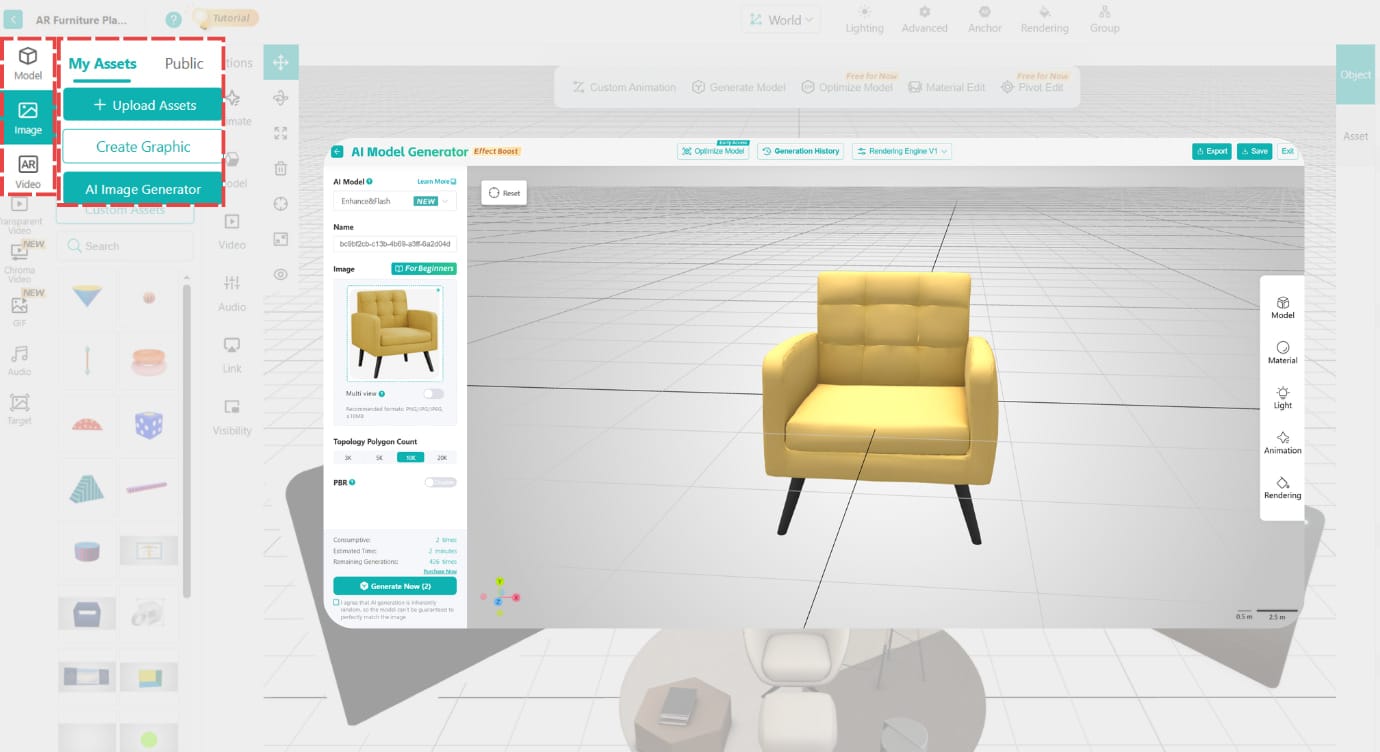
Task: Switch to the Public assets tab
Action: pos(184,63)
